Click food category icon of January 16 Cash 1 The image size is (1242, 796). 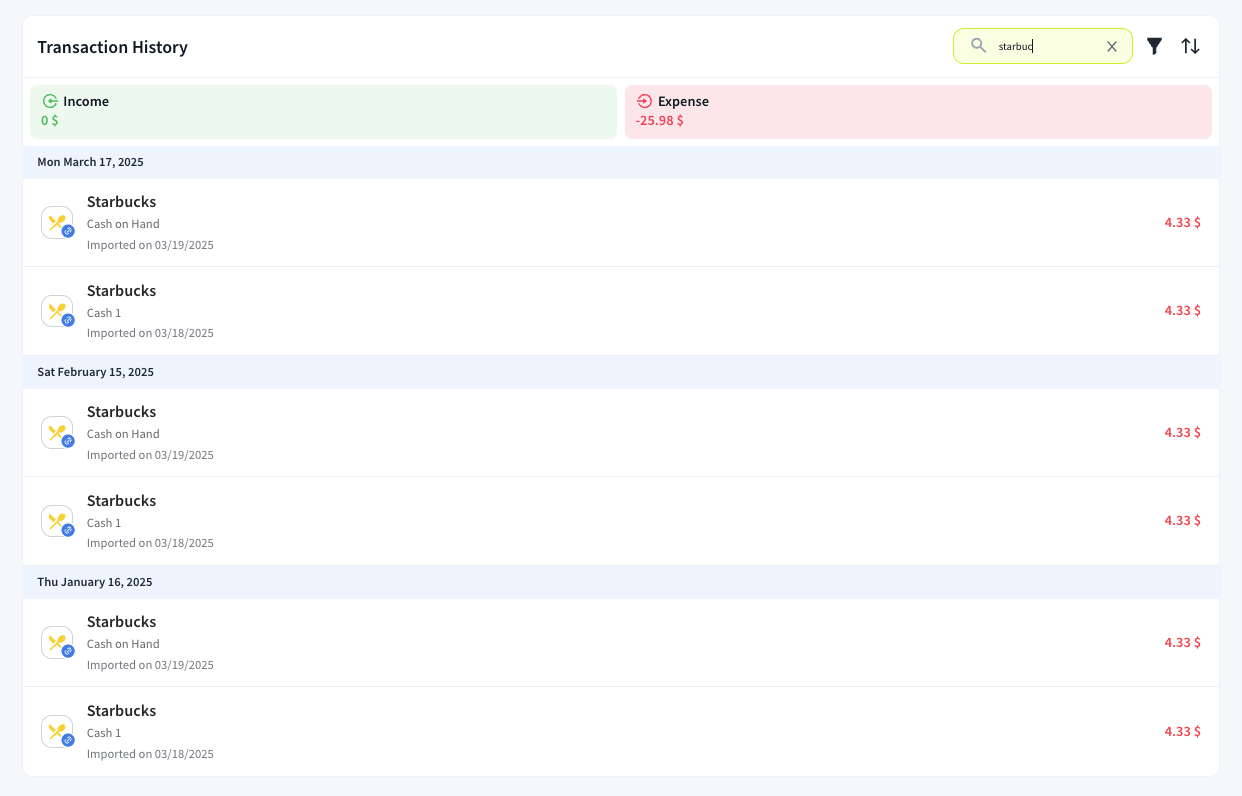pos(57,731)
